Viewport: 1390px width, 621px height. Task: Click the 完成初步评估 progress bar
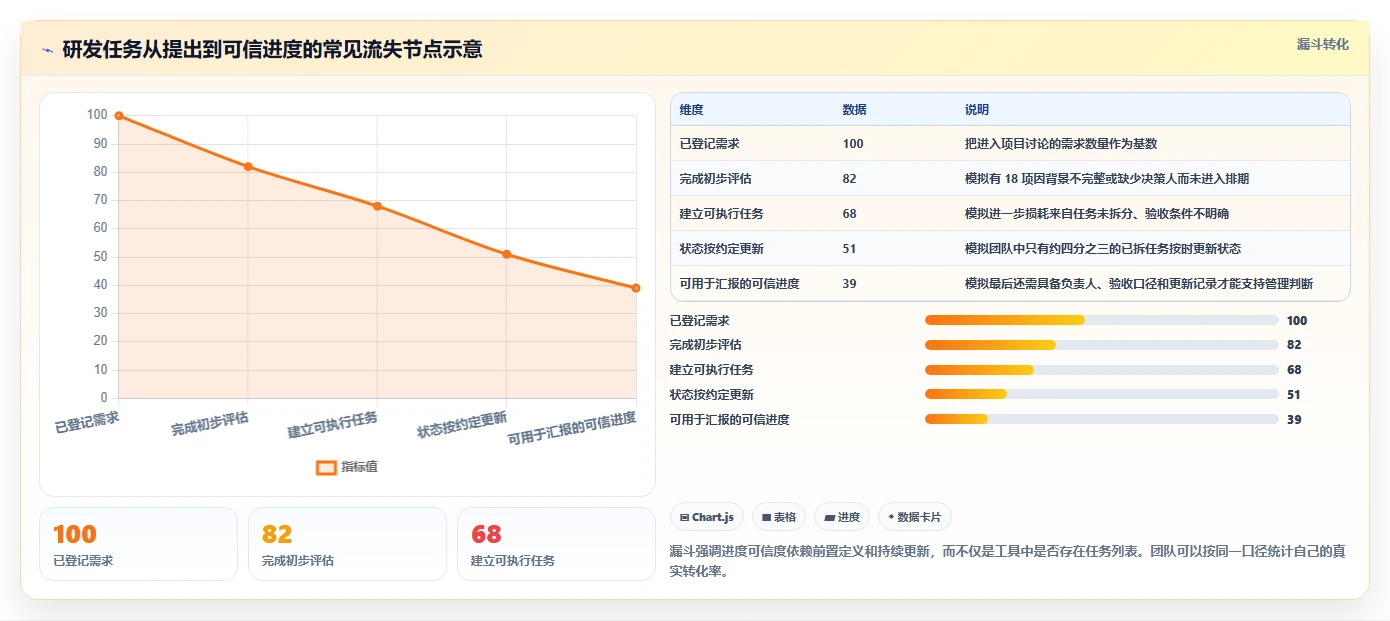point(1102,345)
